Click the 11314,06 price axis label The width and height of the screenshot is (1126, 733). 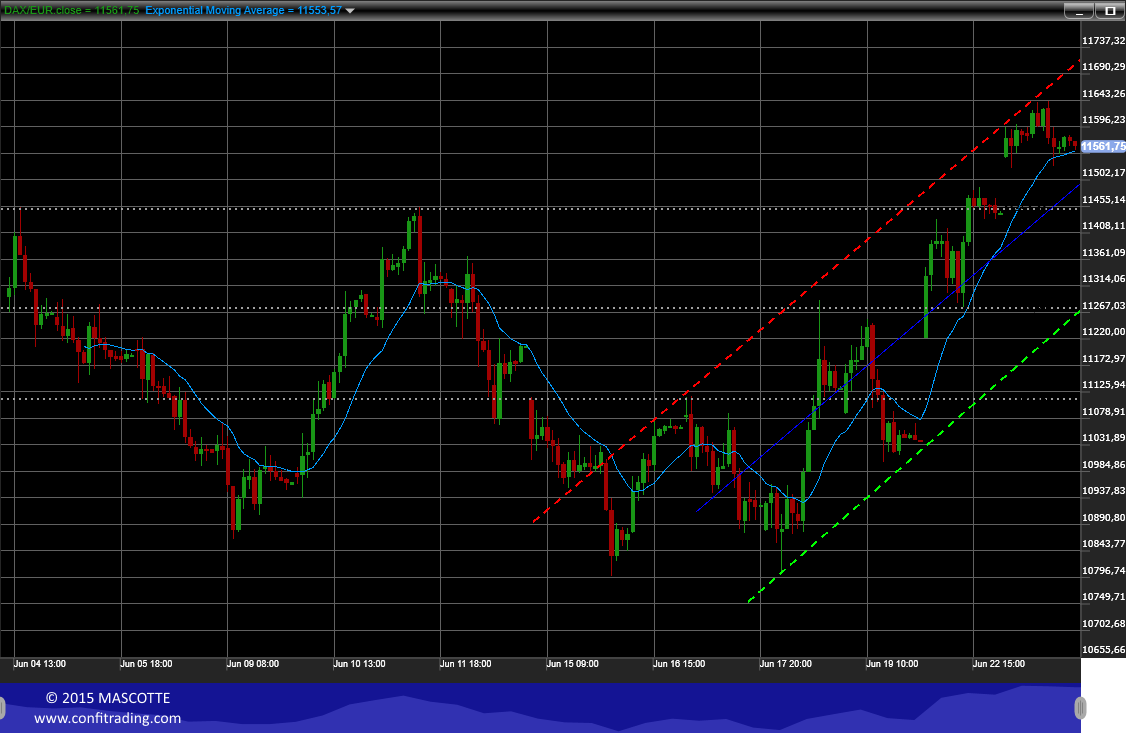(x=1103, y=279)
